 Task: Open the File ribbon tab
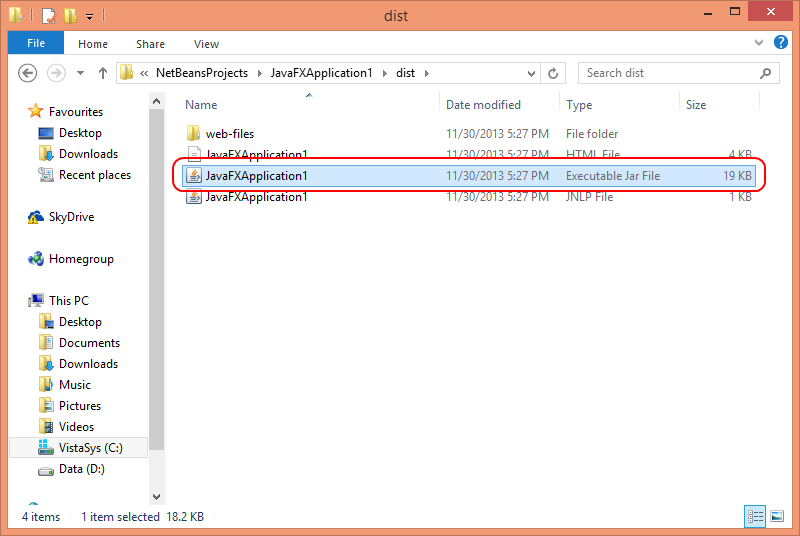pyautogui.click(x=36, y=43)
